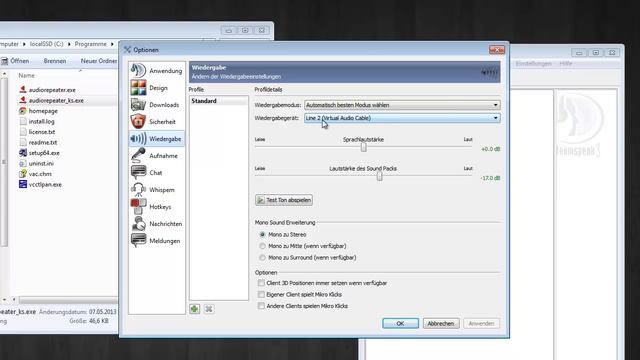Open the Nachrichten settings icon

pos(138,224)
